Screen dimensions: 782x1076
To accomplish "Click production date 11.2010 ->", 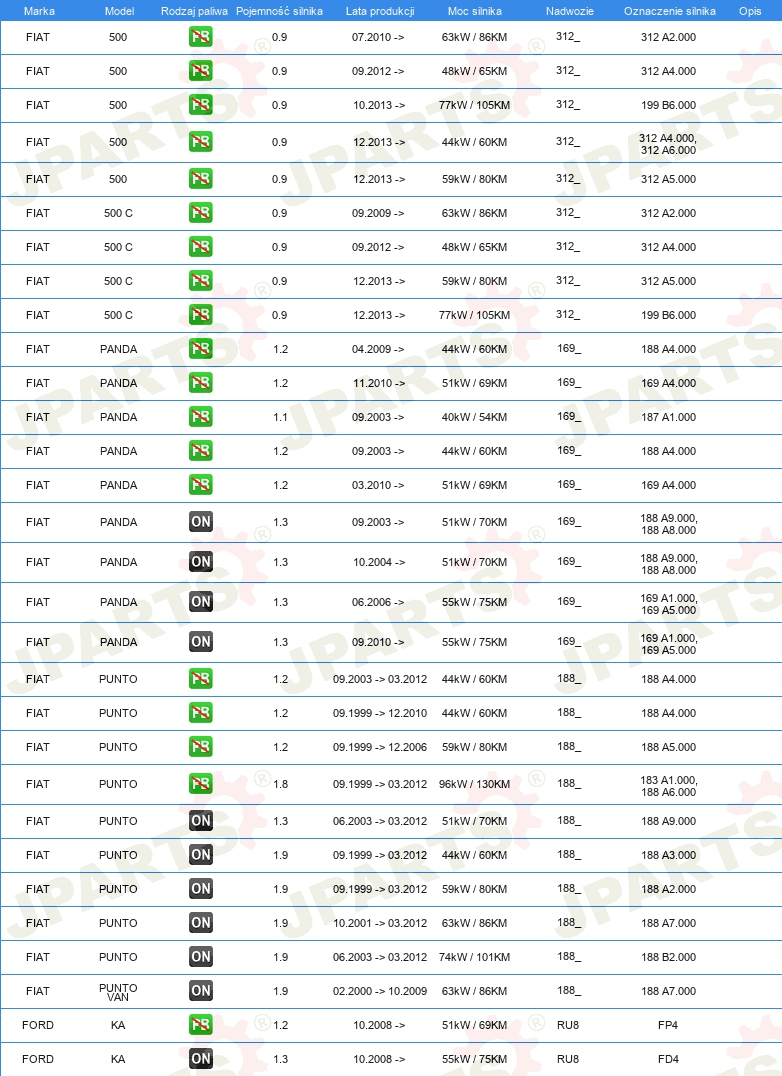I will (x=379, y=383).
